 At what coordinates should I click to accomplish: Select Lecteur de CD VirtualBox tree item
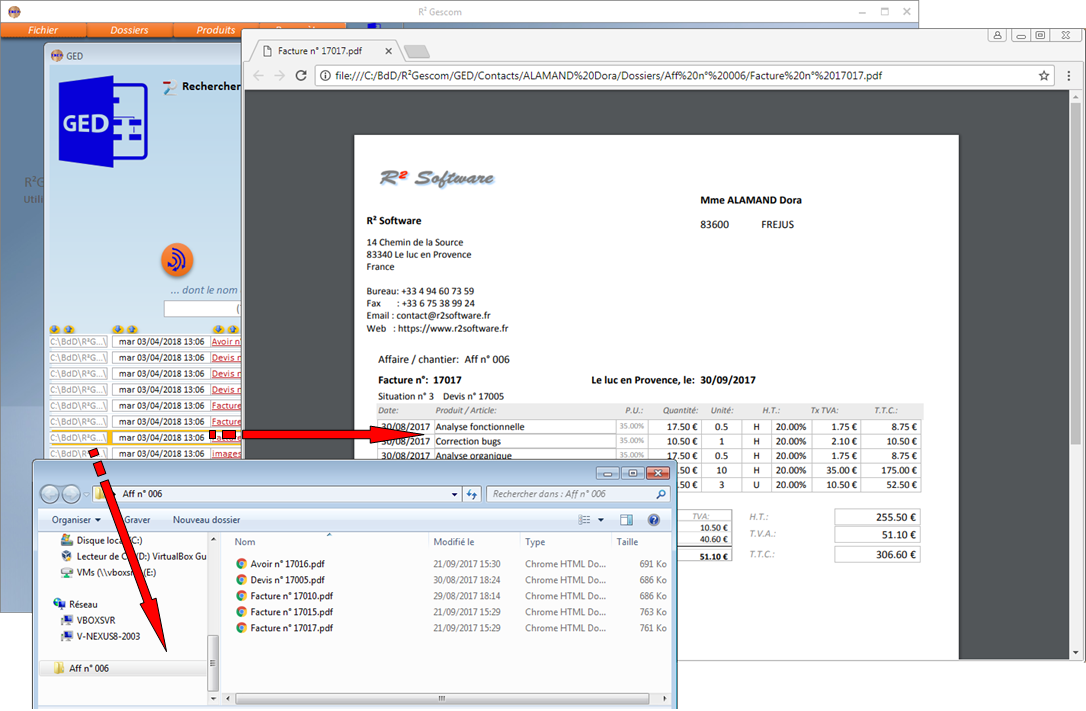[134, 556]
